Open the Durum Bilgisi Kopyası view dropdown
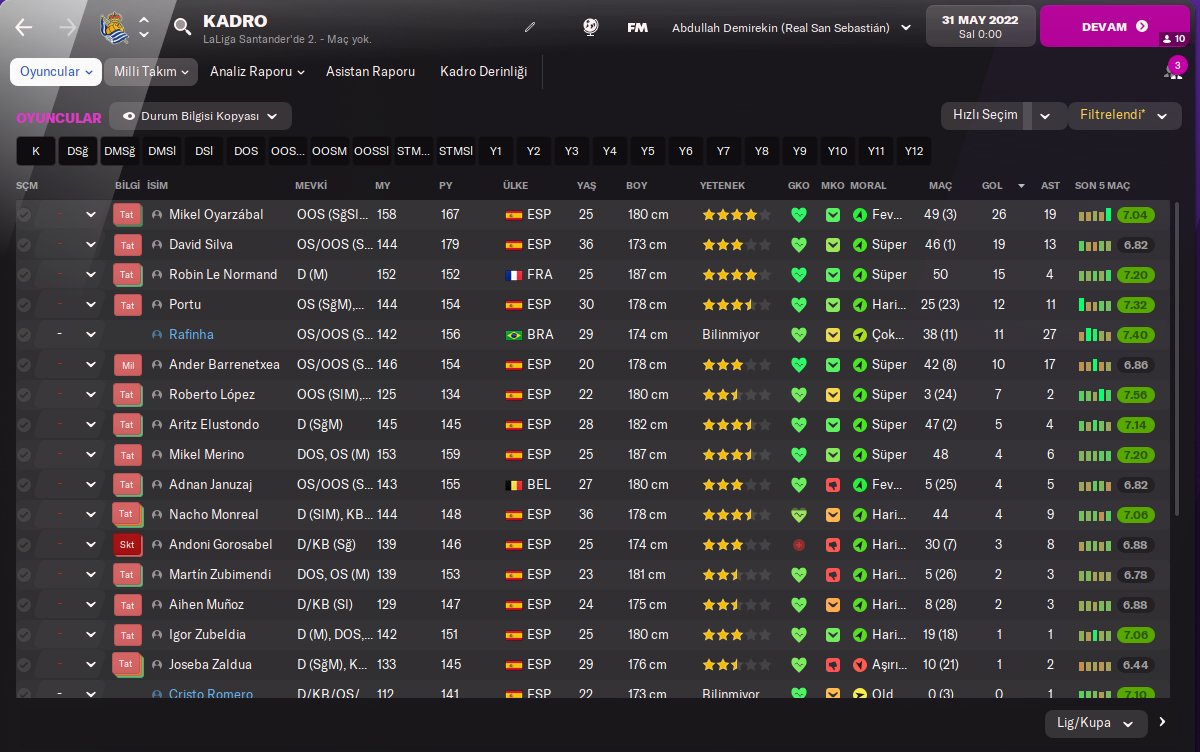 click(200, 116)
